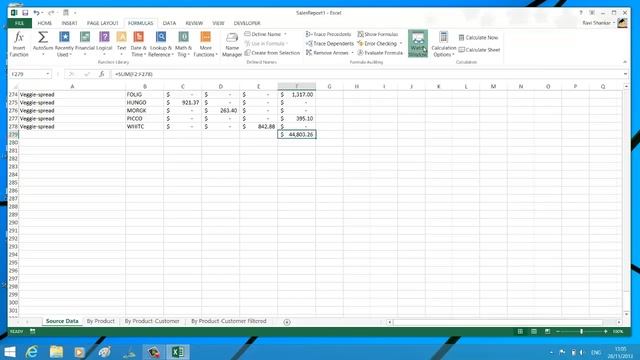Viewport: 640px width, 360px height.
Task: Select cell containing 44,803.26
Action: 297,134
